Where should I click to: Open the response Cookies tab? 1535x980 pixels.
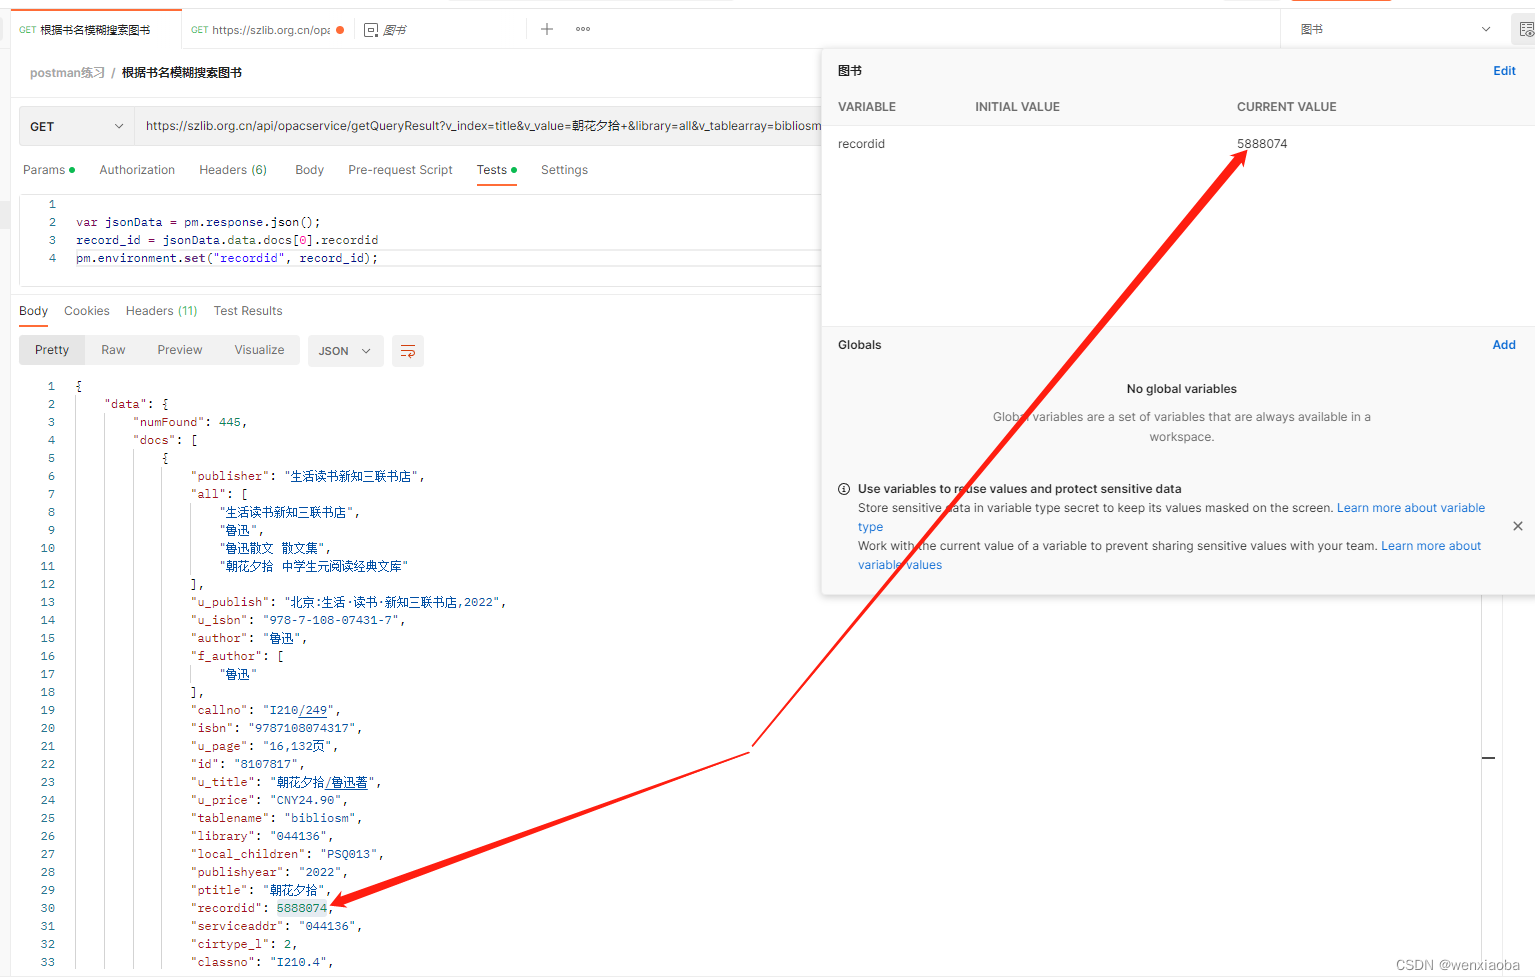pos(87,311)
